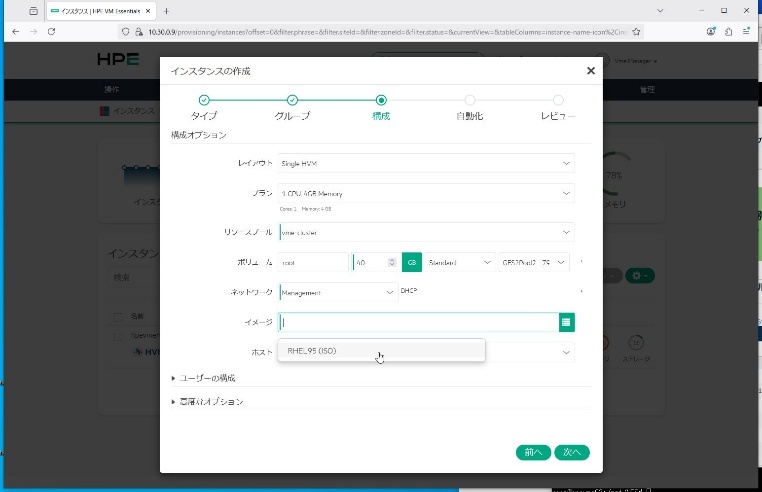Go back using browser back arrow
This screenshot has height=492, width=762.
coord(15,31)
